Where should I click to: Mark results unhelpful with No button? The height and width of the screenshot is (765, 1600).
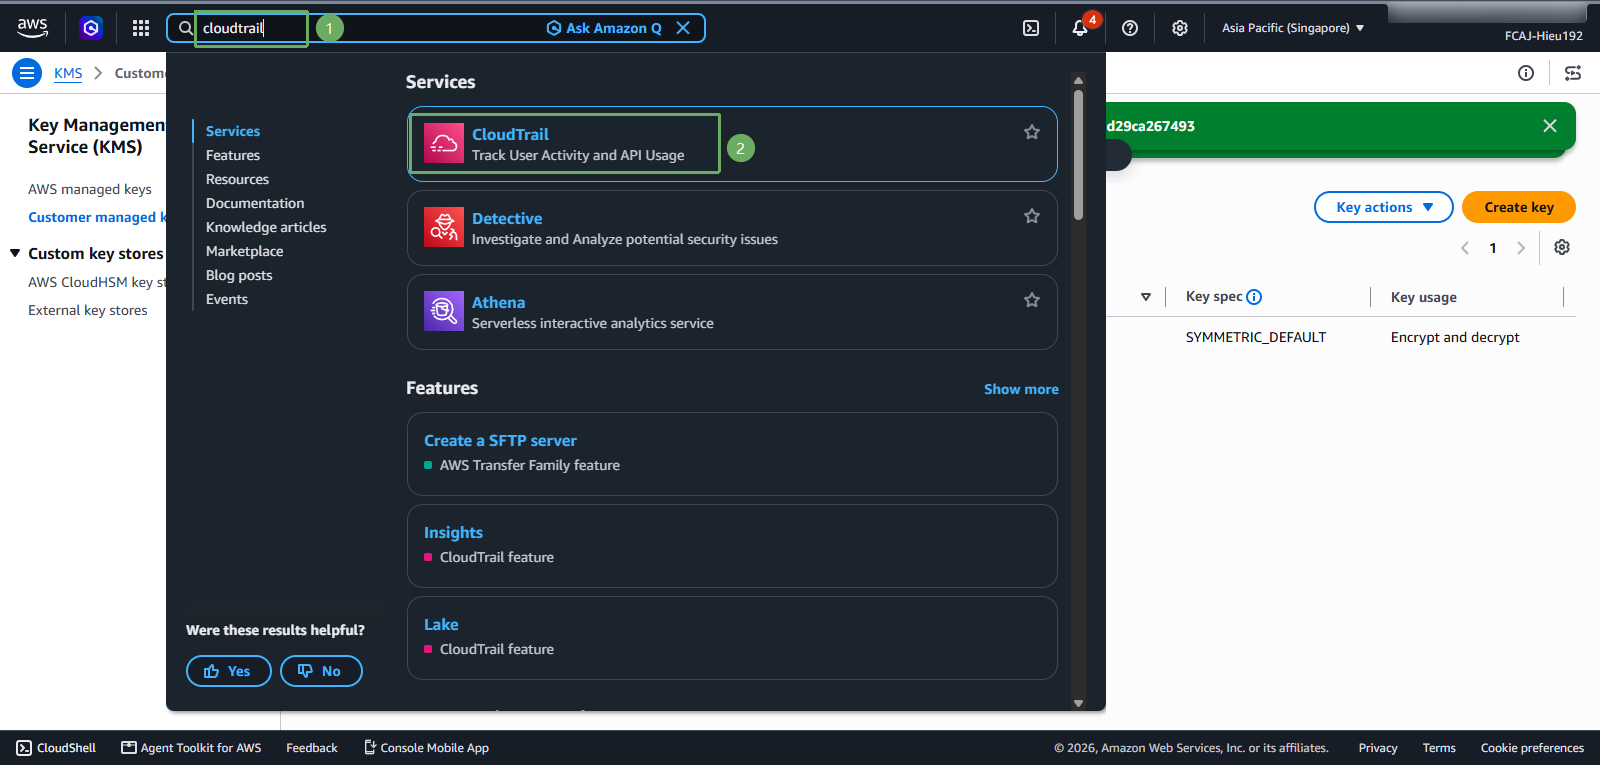[321, 671]
